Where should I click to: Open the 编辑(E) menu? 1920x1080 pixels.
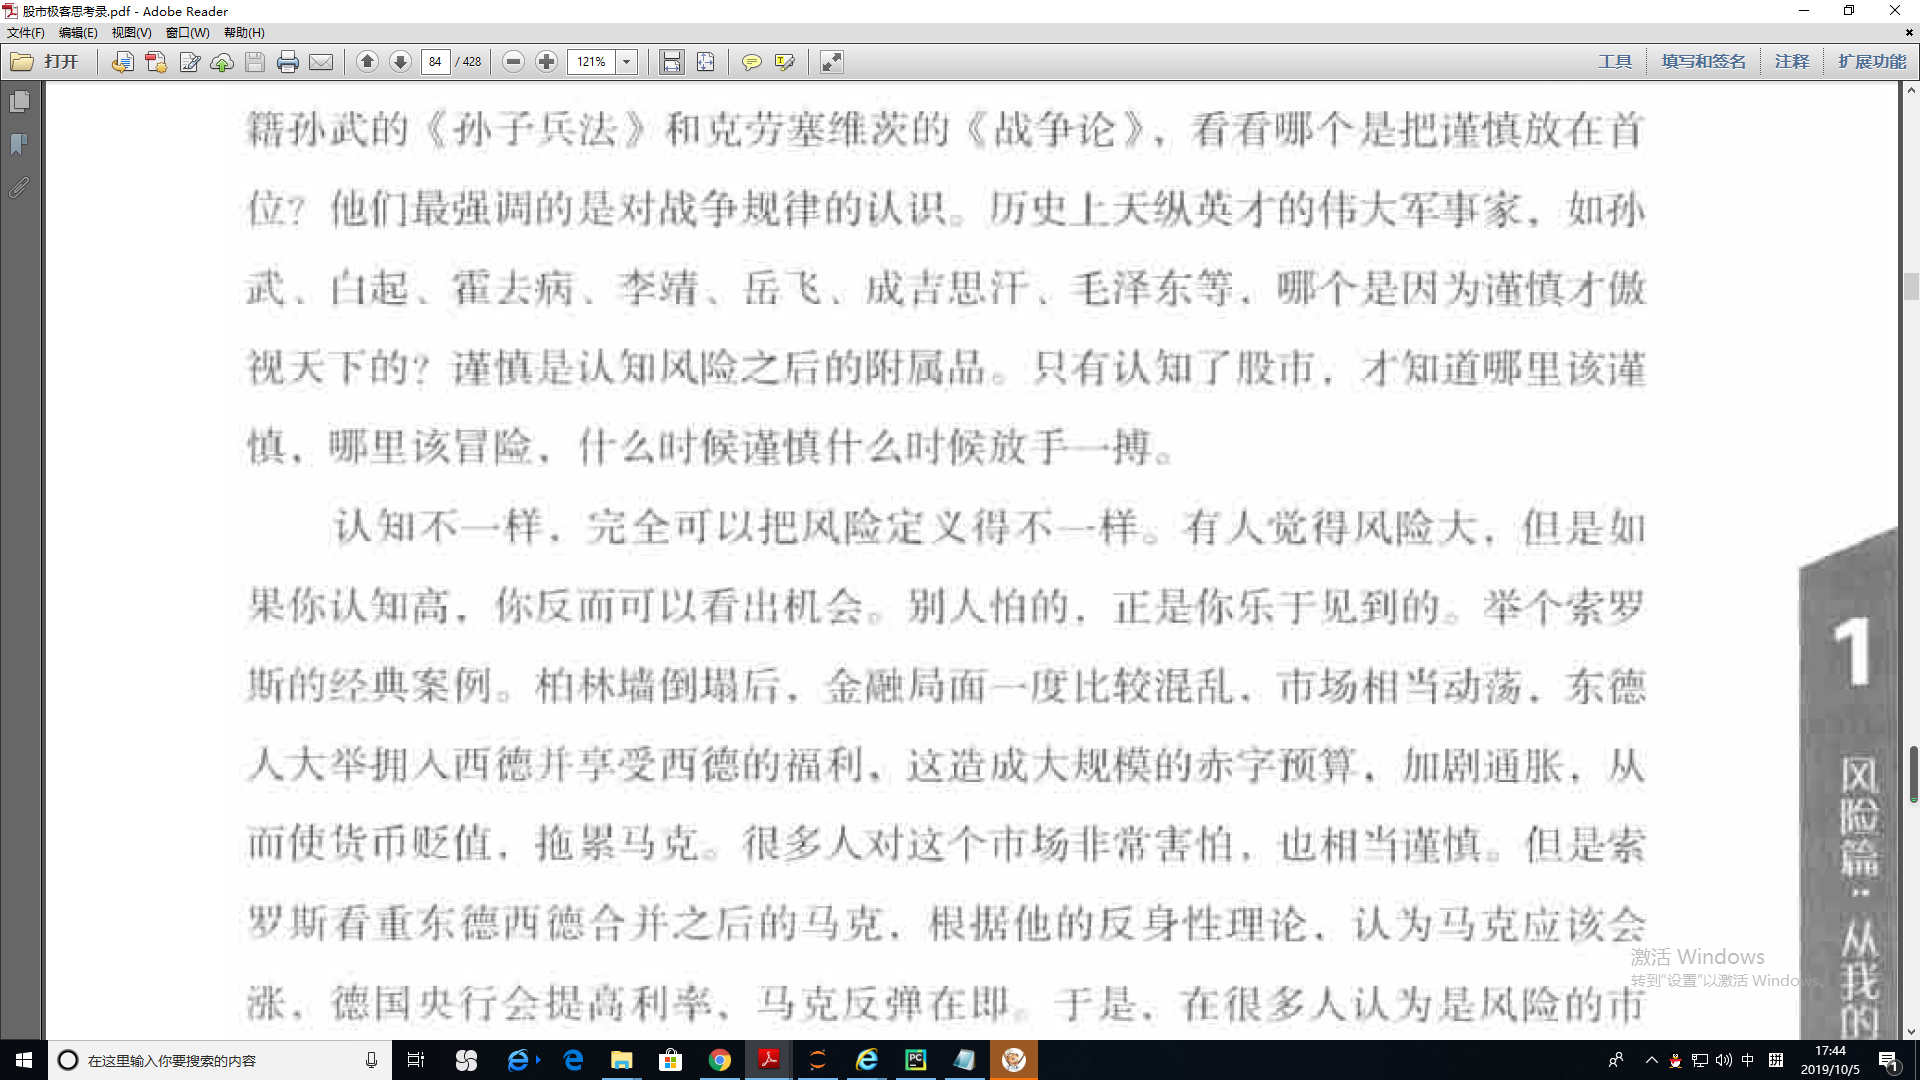[x=78, y=33]
